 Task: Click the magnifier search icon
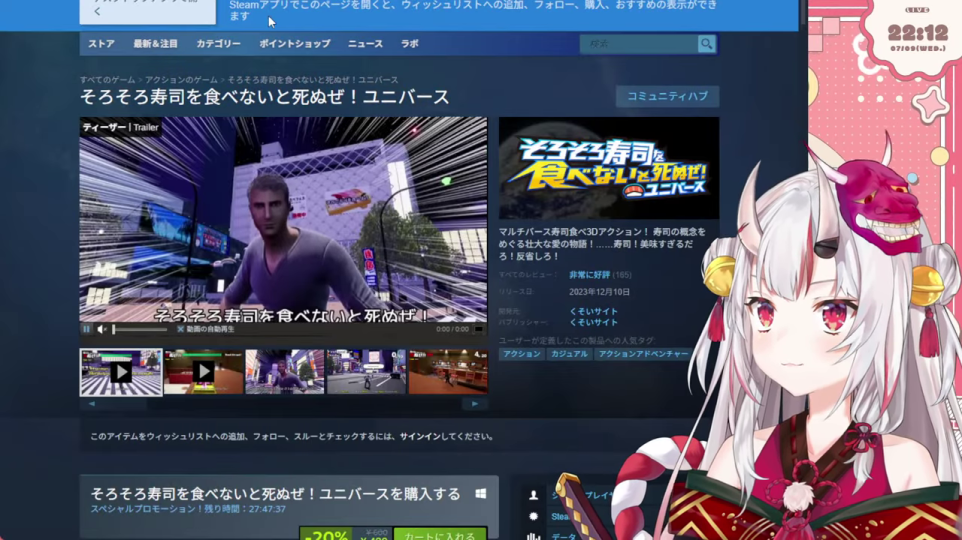point(707,44)
